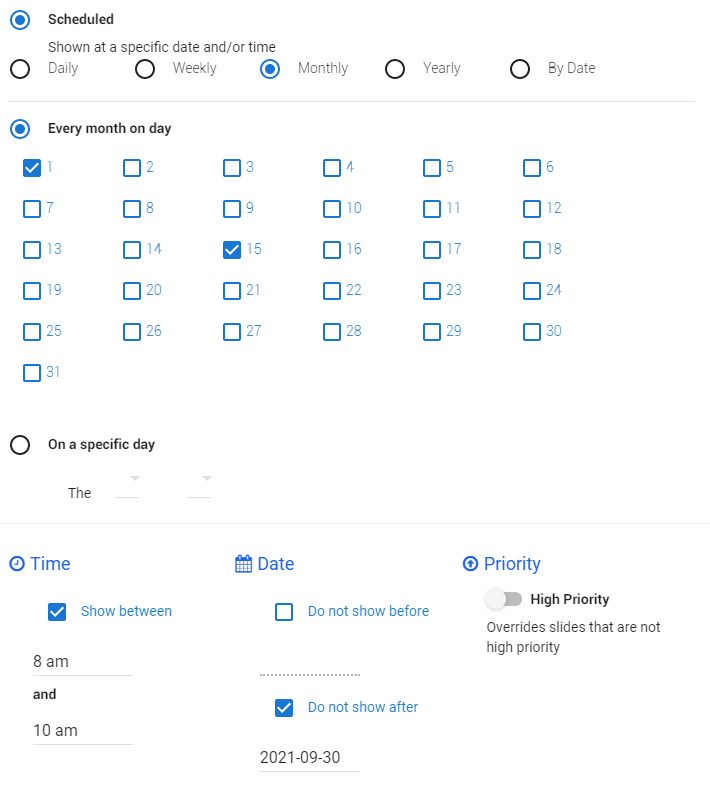Select the Weekly schedule option
Screen dimensions: 710x791
(x=145, y=68)
